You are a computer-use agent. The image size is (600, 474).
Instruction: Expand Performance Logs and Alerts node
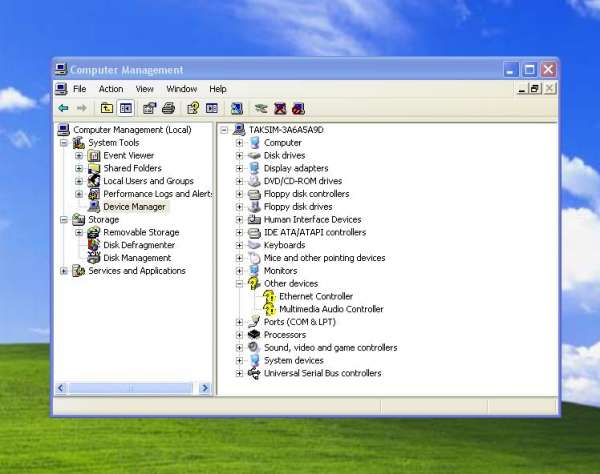79,194
